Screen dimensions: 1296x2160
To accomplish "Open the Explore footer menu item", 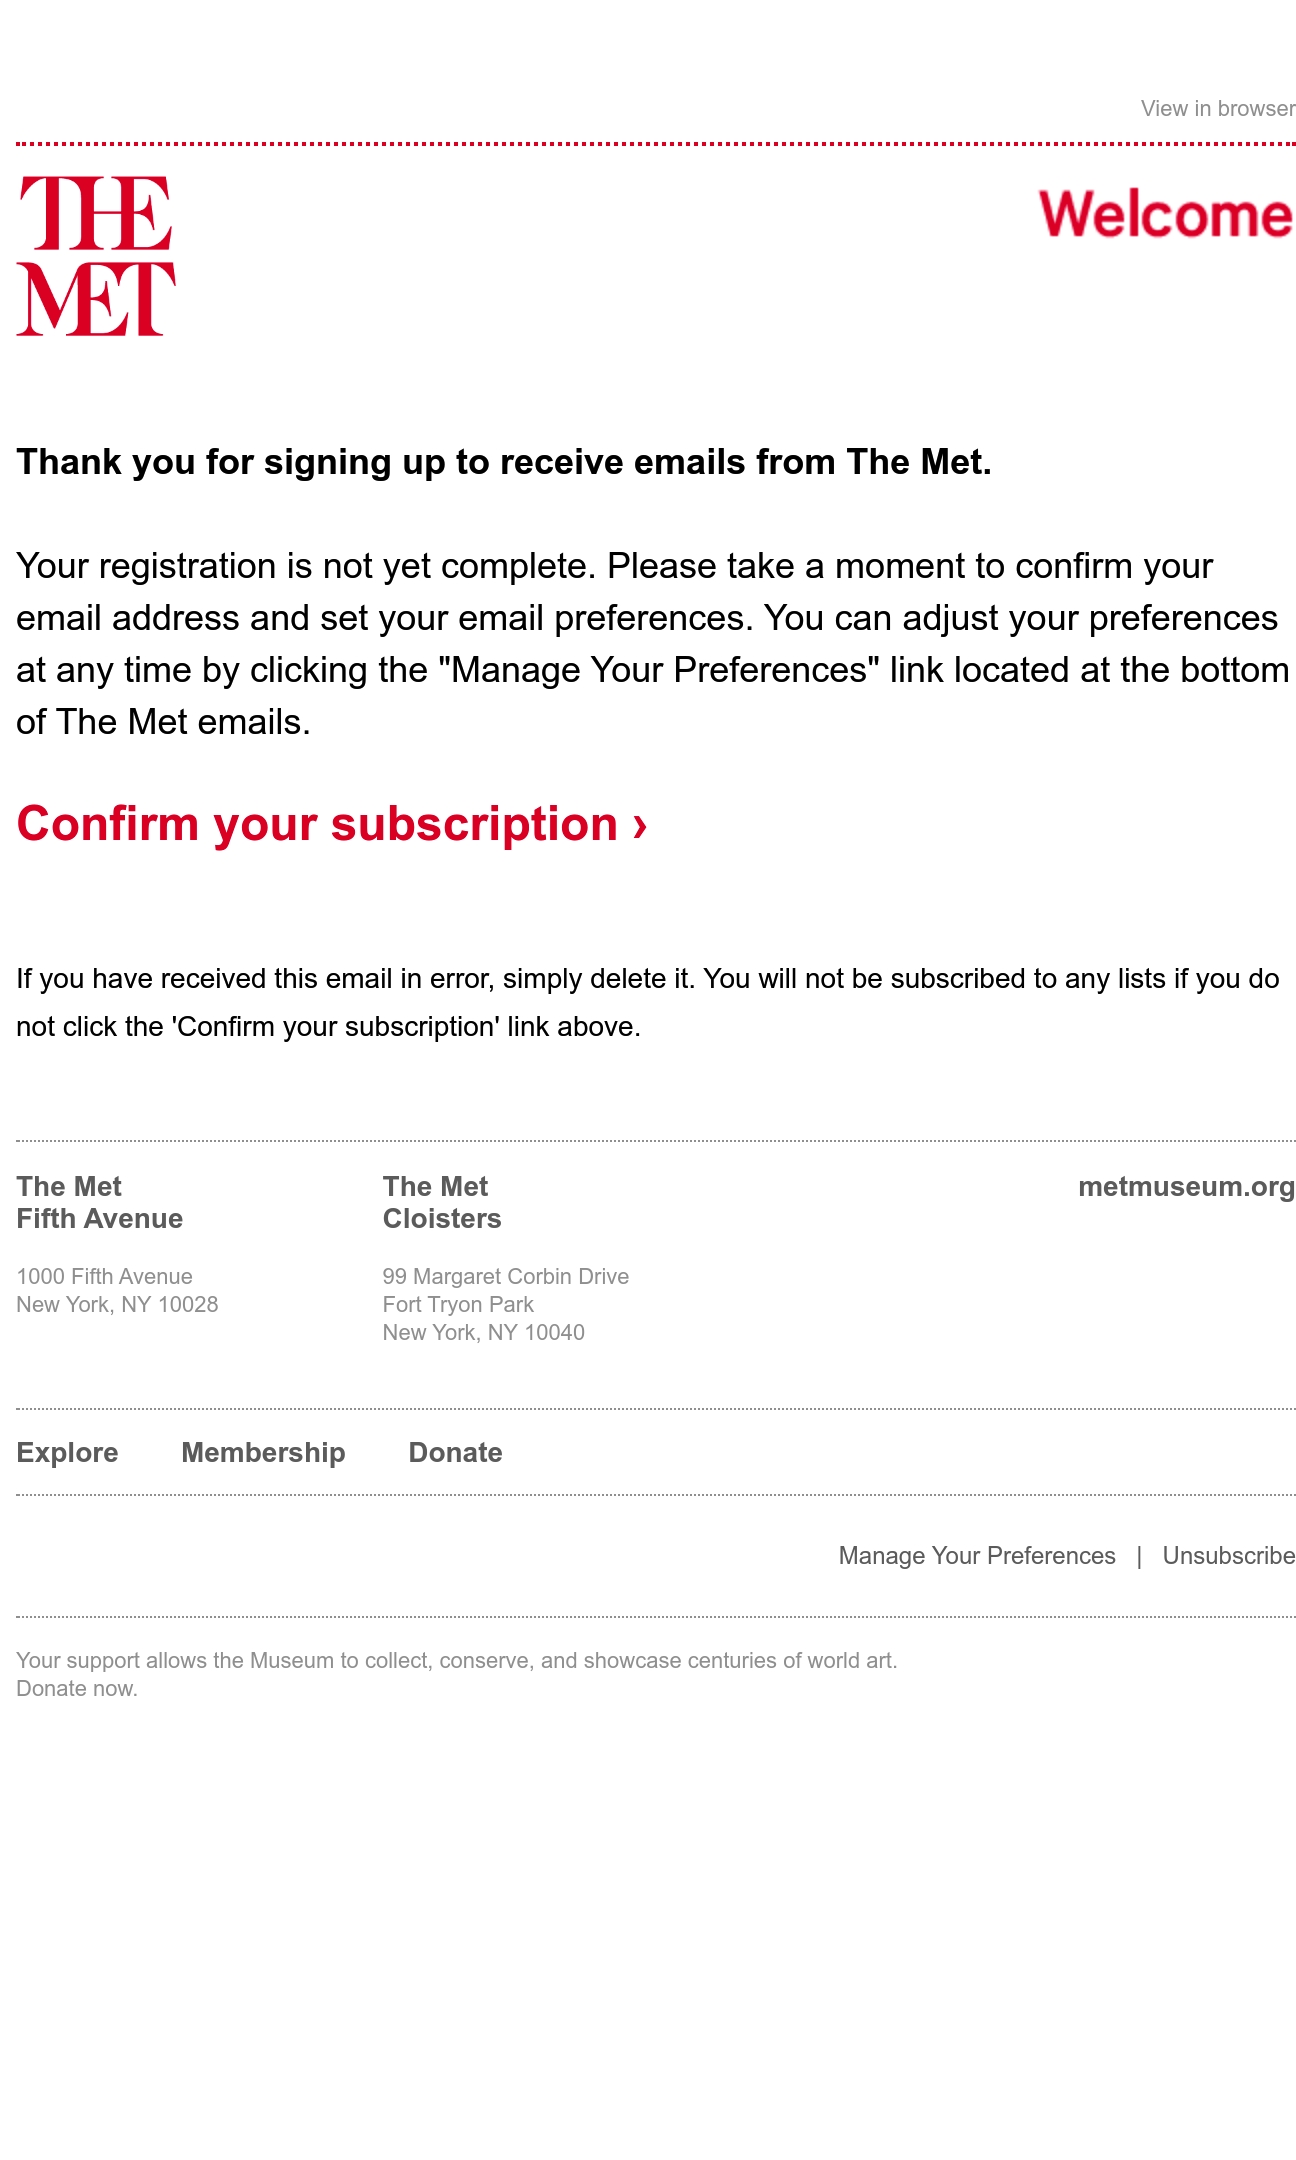I will (67, 1452).
